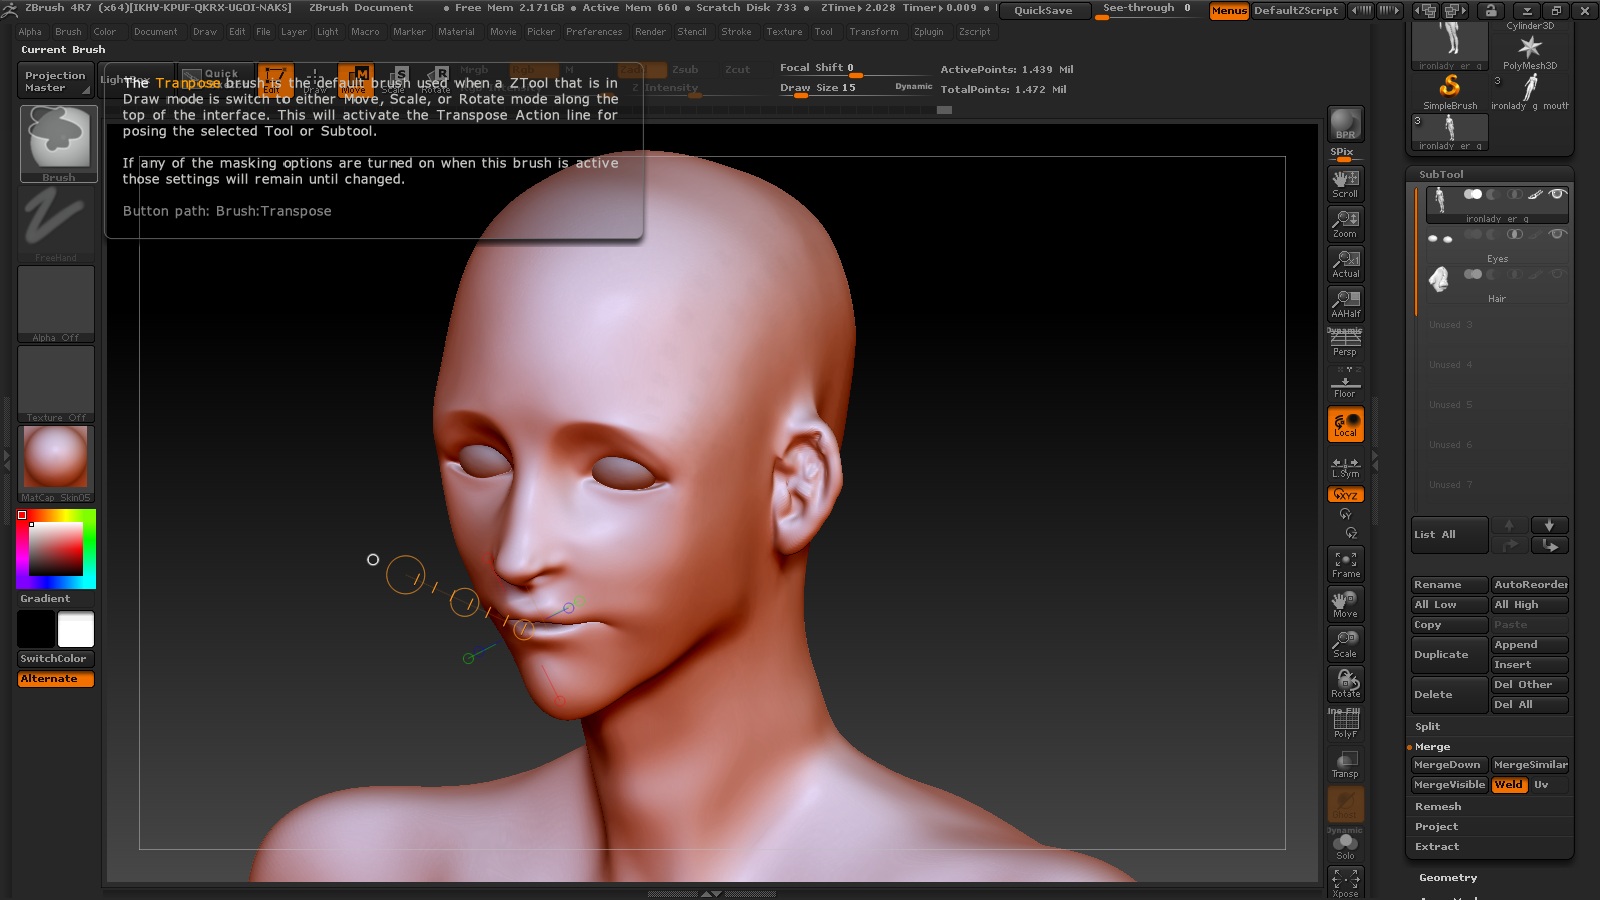Open the Document menu
Screen dimensions: 1600x900
156,32
